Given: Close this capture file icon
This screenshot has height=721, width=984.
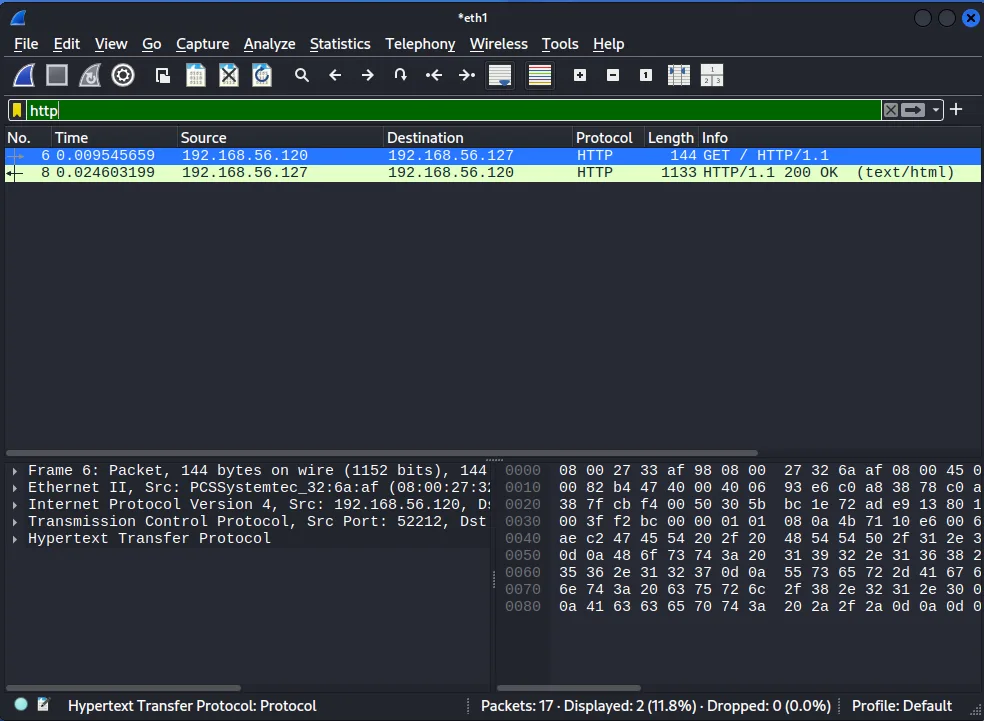Looking at the screenshot, I should [x=229, y=75].
